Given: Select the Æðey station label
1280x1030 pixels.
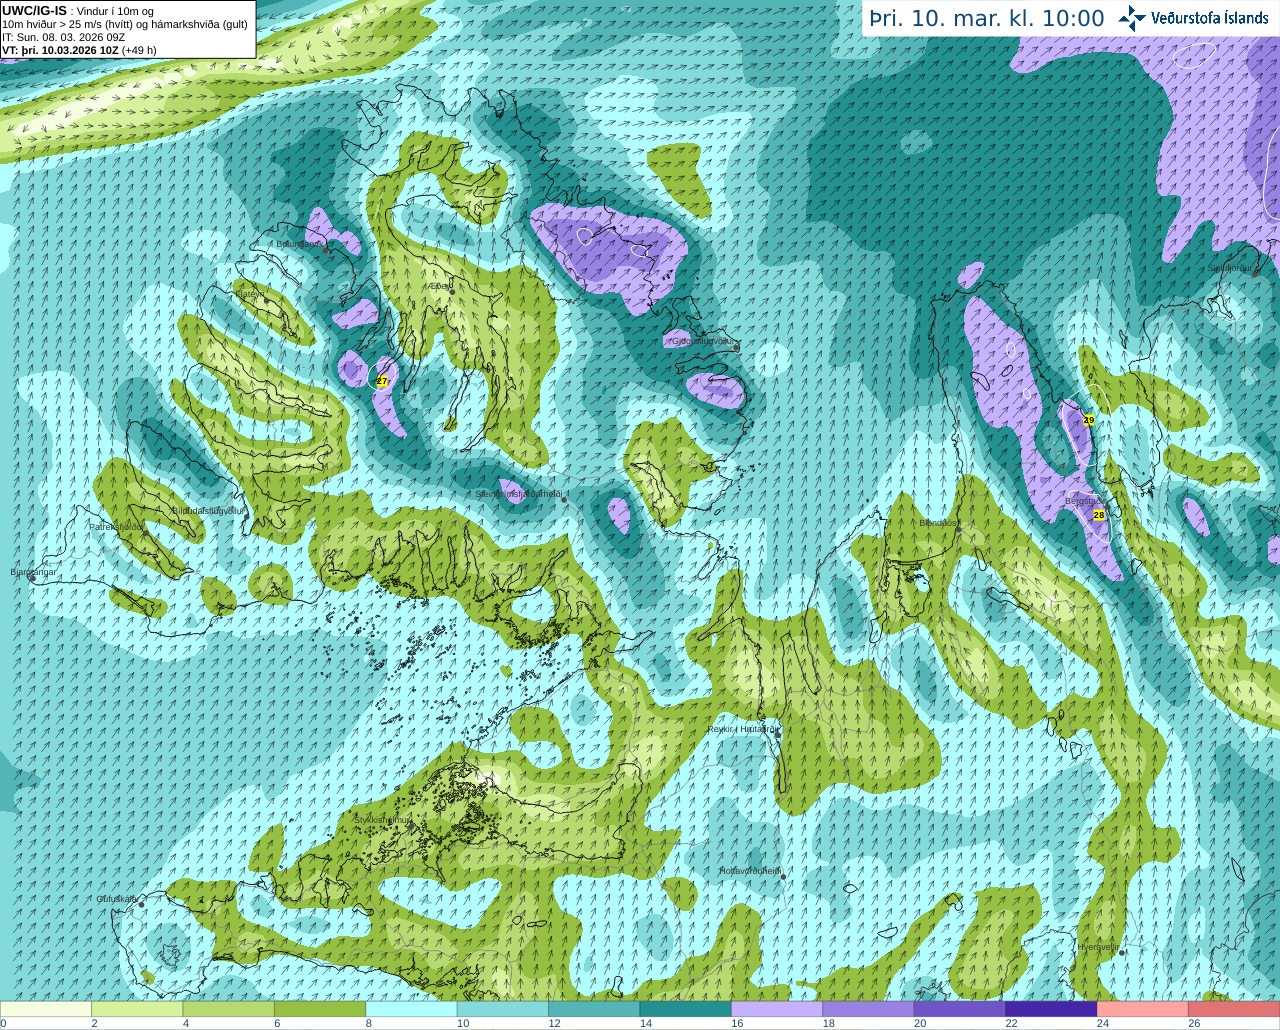Looking at the screenshot, I should click(x=439, y=286).
